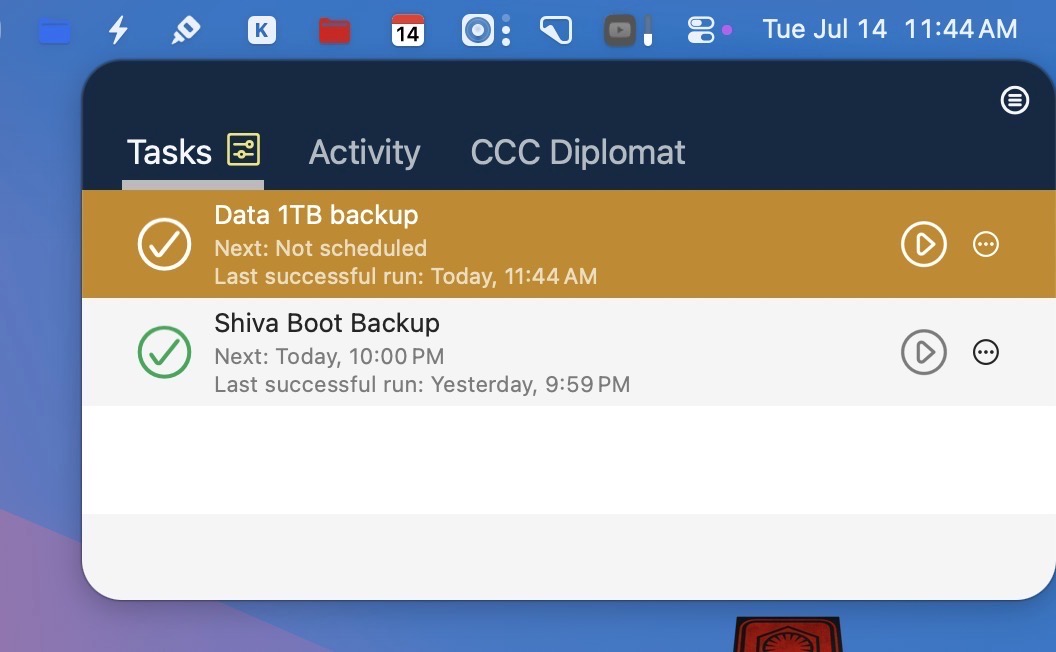Run the Data 1TB backup task

click(x=923, y=244)
